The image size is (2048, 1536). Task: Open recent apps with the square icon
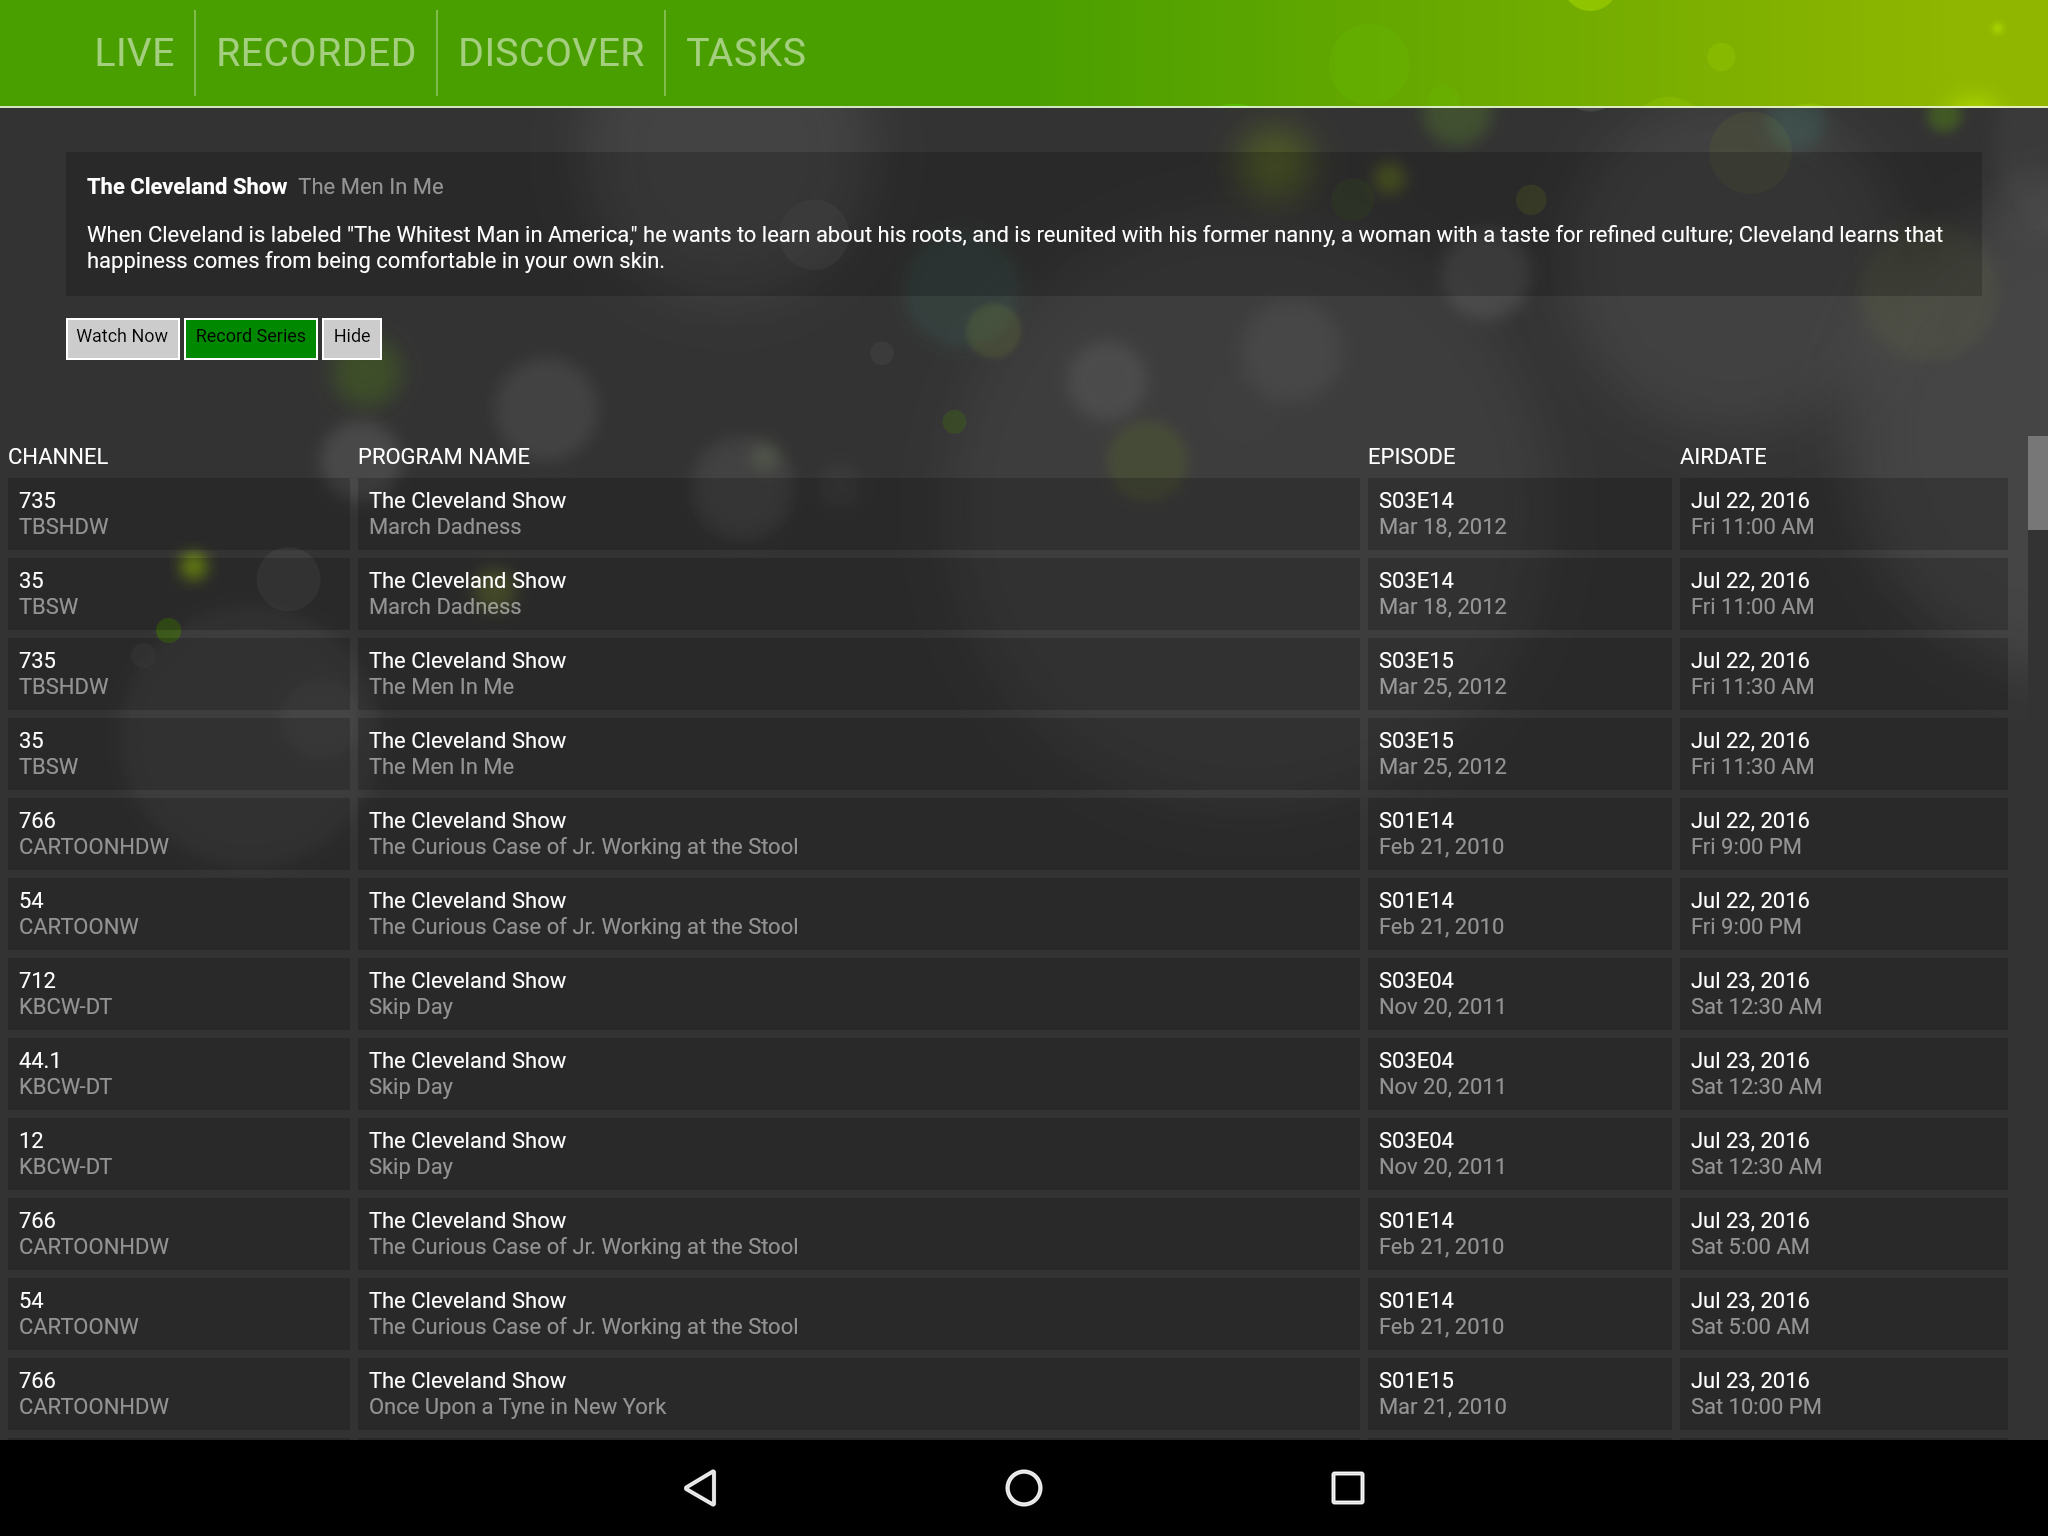tap(1347, 1487)
